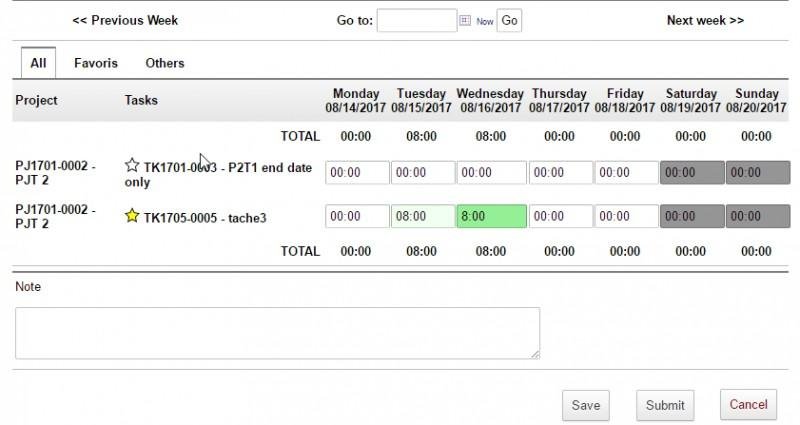Click task name TK1705-0005 - tache3

pyautogui.click(x=205, y=218)
